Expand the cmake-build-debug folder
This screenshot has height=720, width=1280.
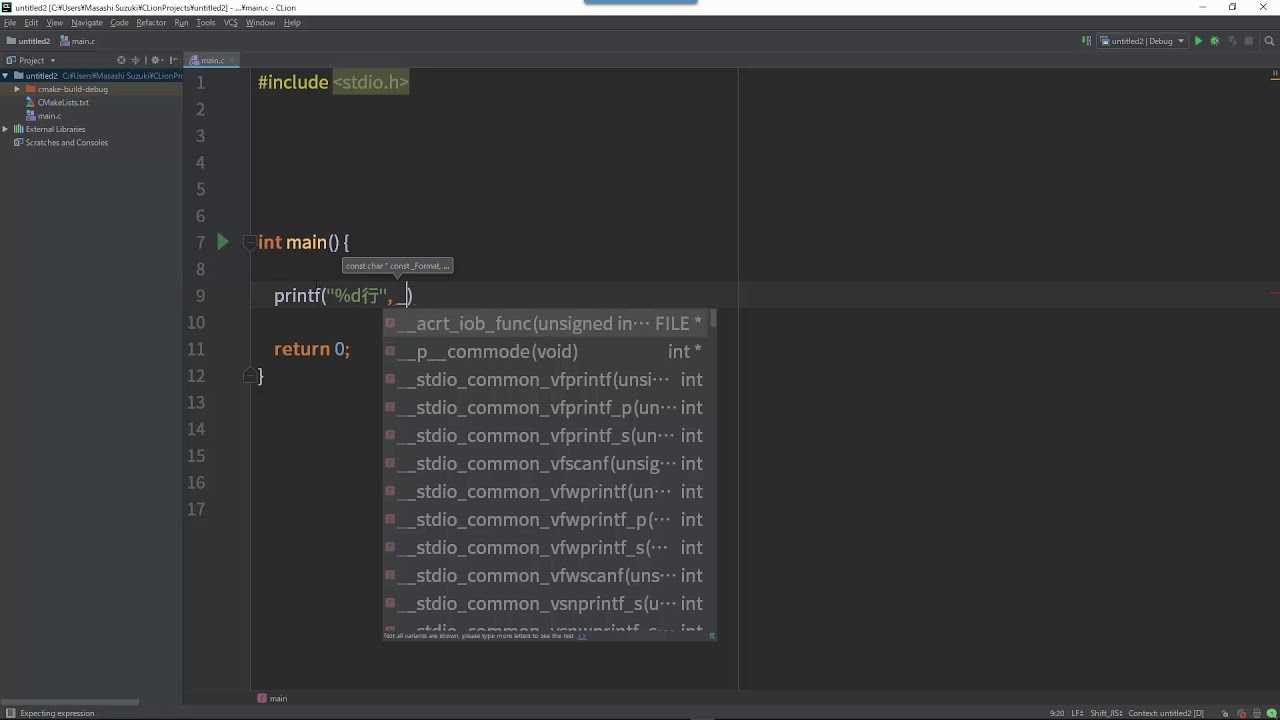point(17,89)
